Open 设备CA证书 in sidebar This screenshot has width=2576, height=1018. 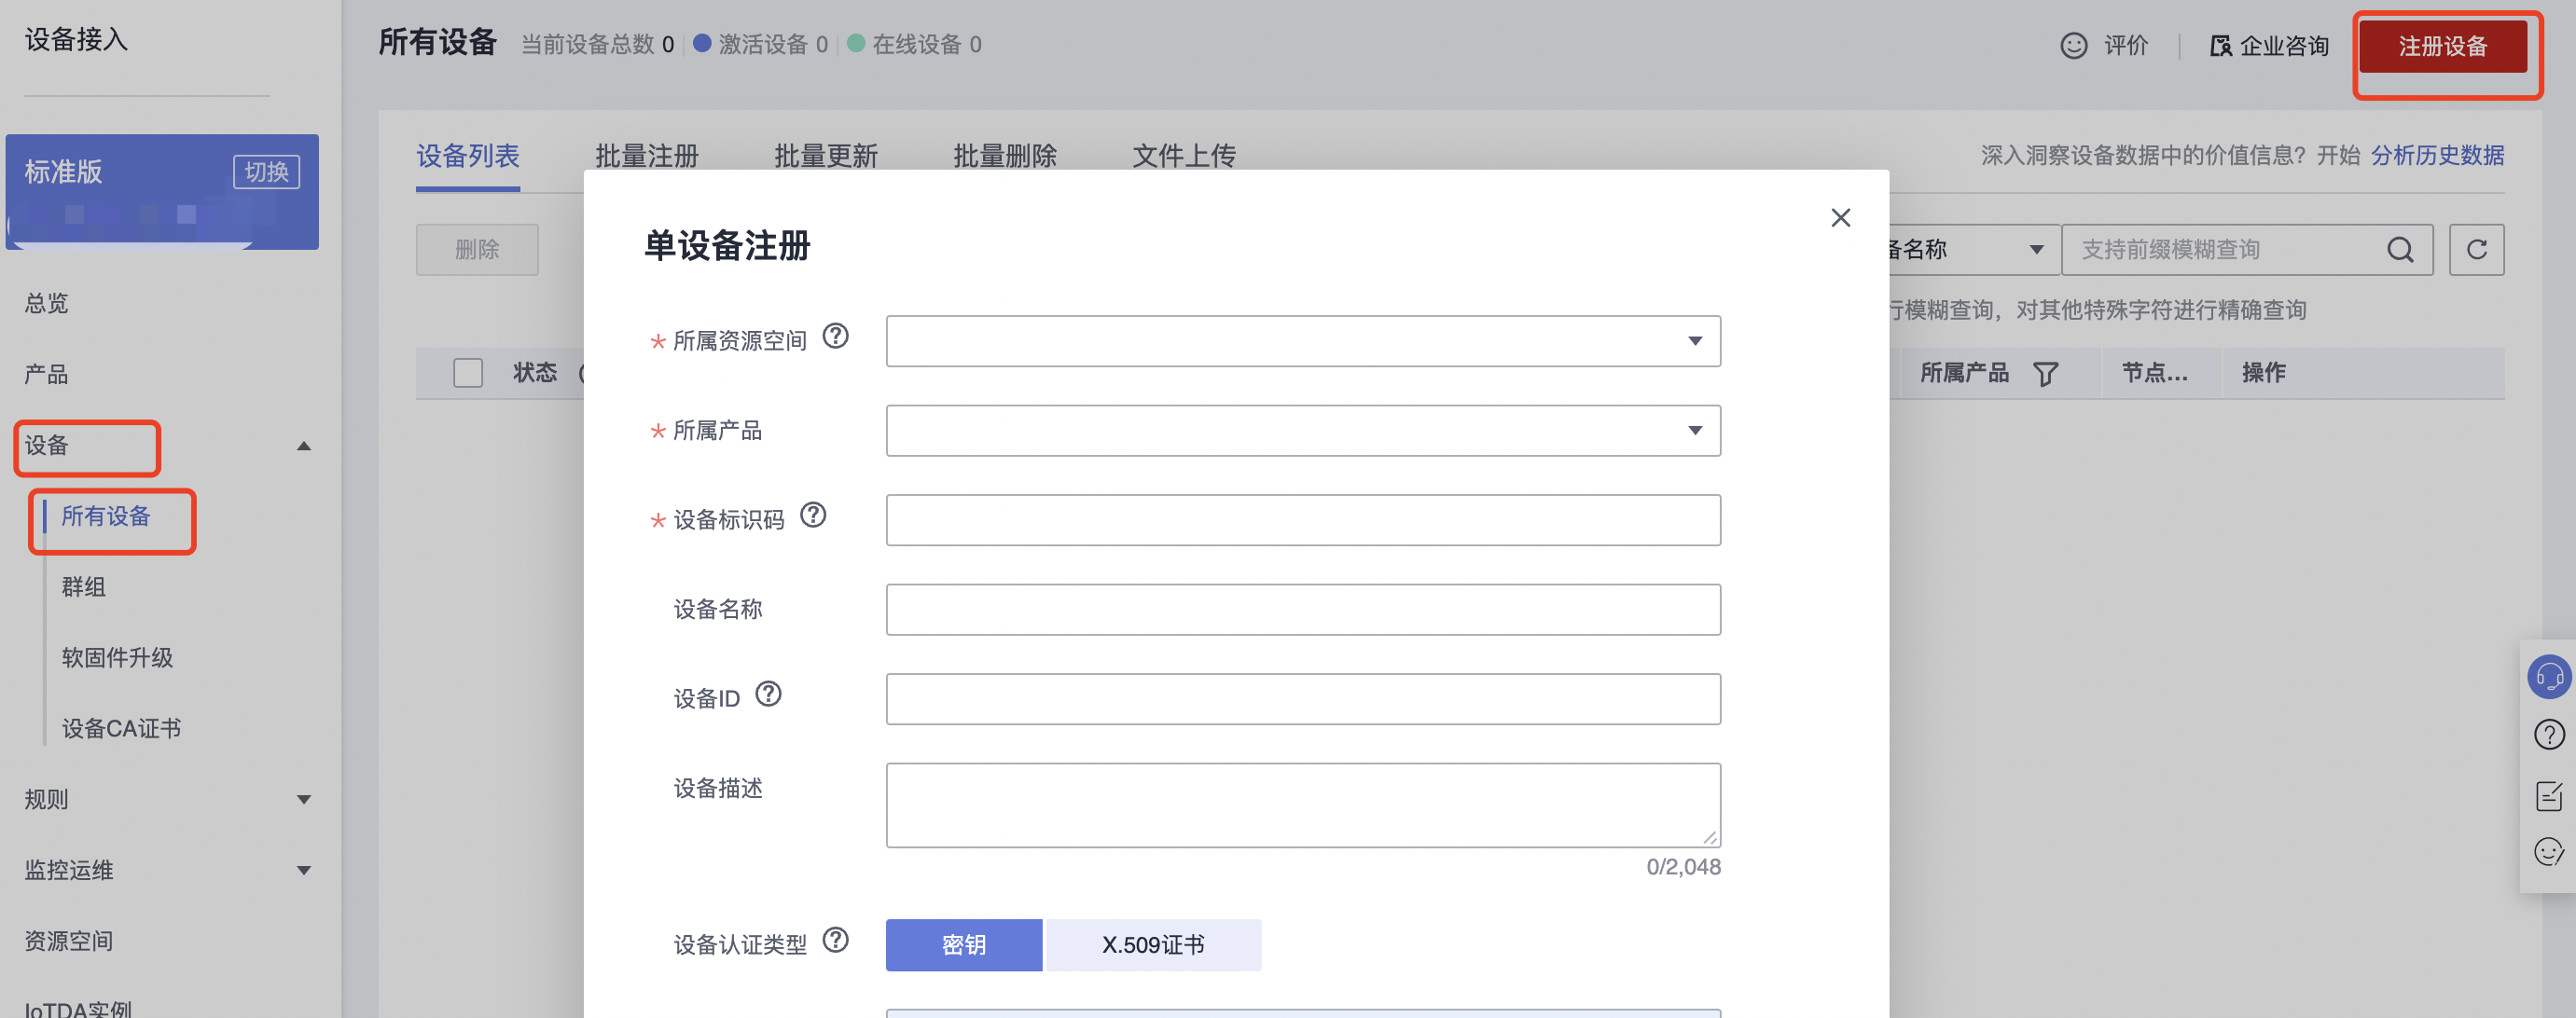[121, 729]
